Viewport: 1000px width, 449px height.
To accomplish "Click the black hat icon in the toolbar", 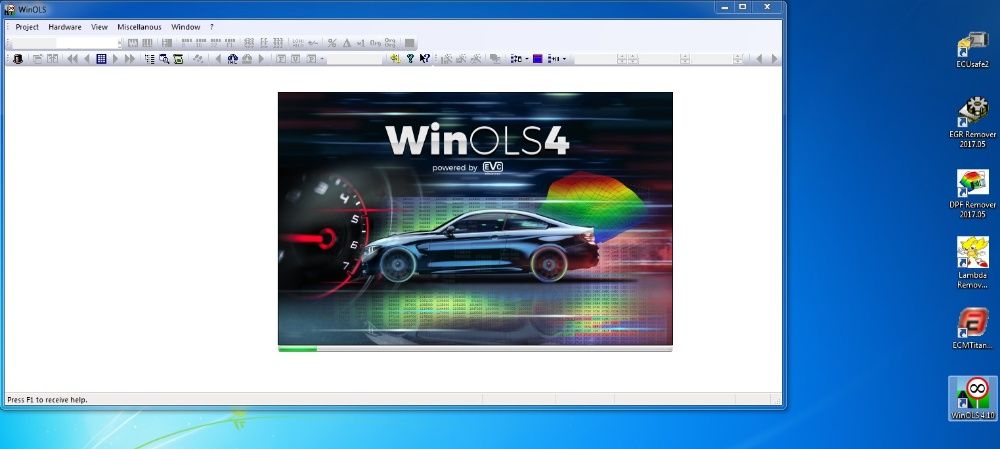I will coord(18,59).
